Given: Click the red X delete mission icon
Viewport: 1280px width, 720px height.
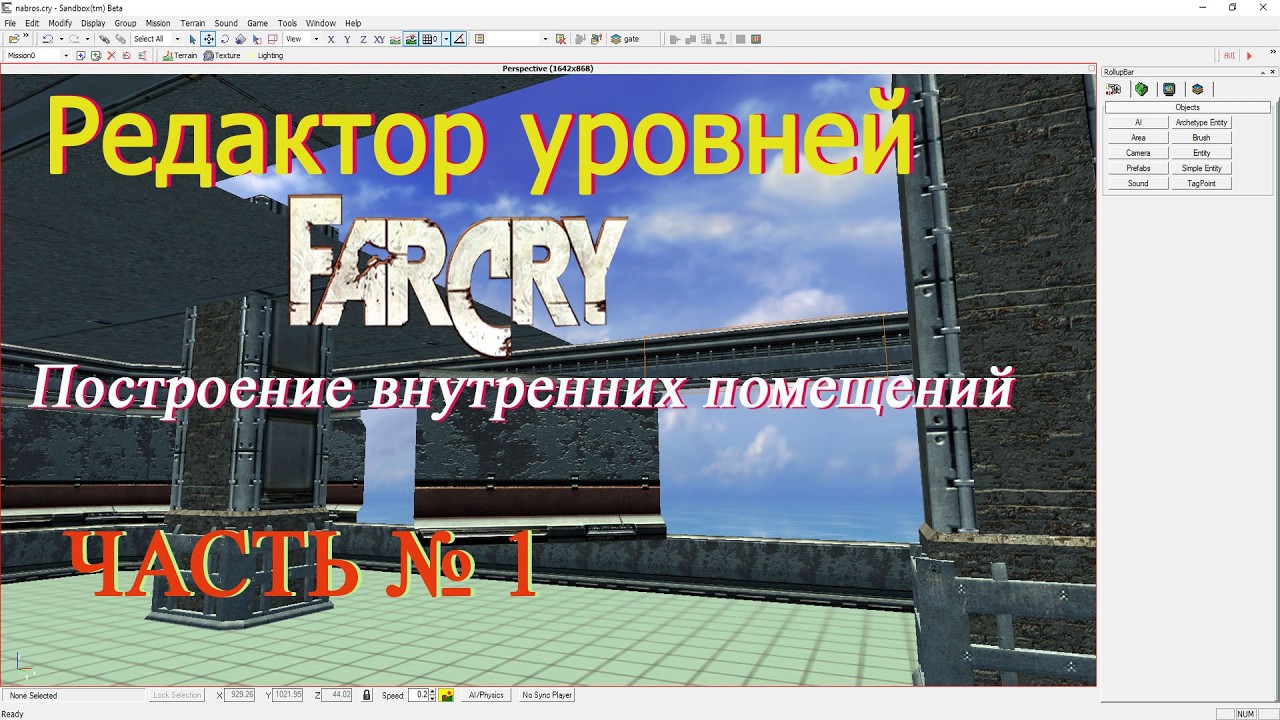Looking at the screenshot, I should (x=111, y=56).
